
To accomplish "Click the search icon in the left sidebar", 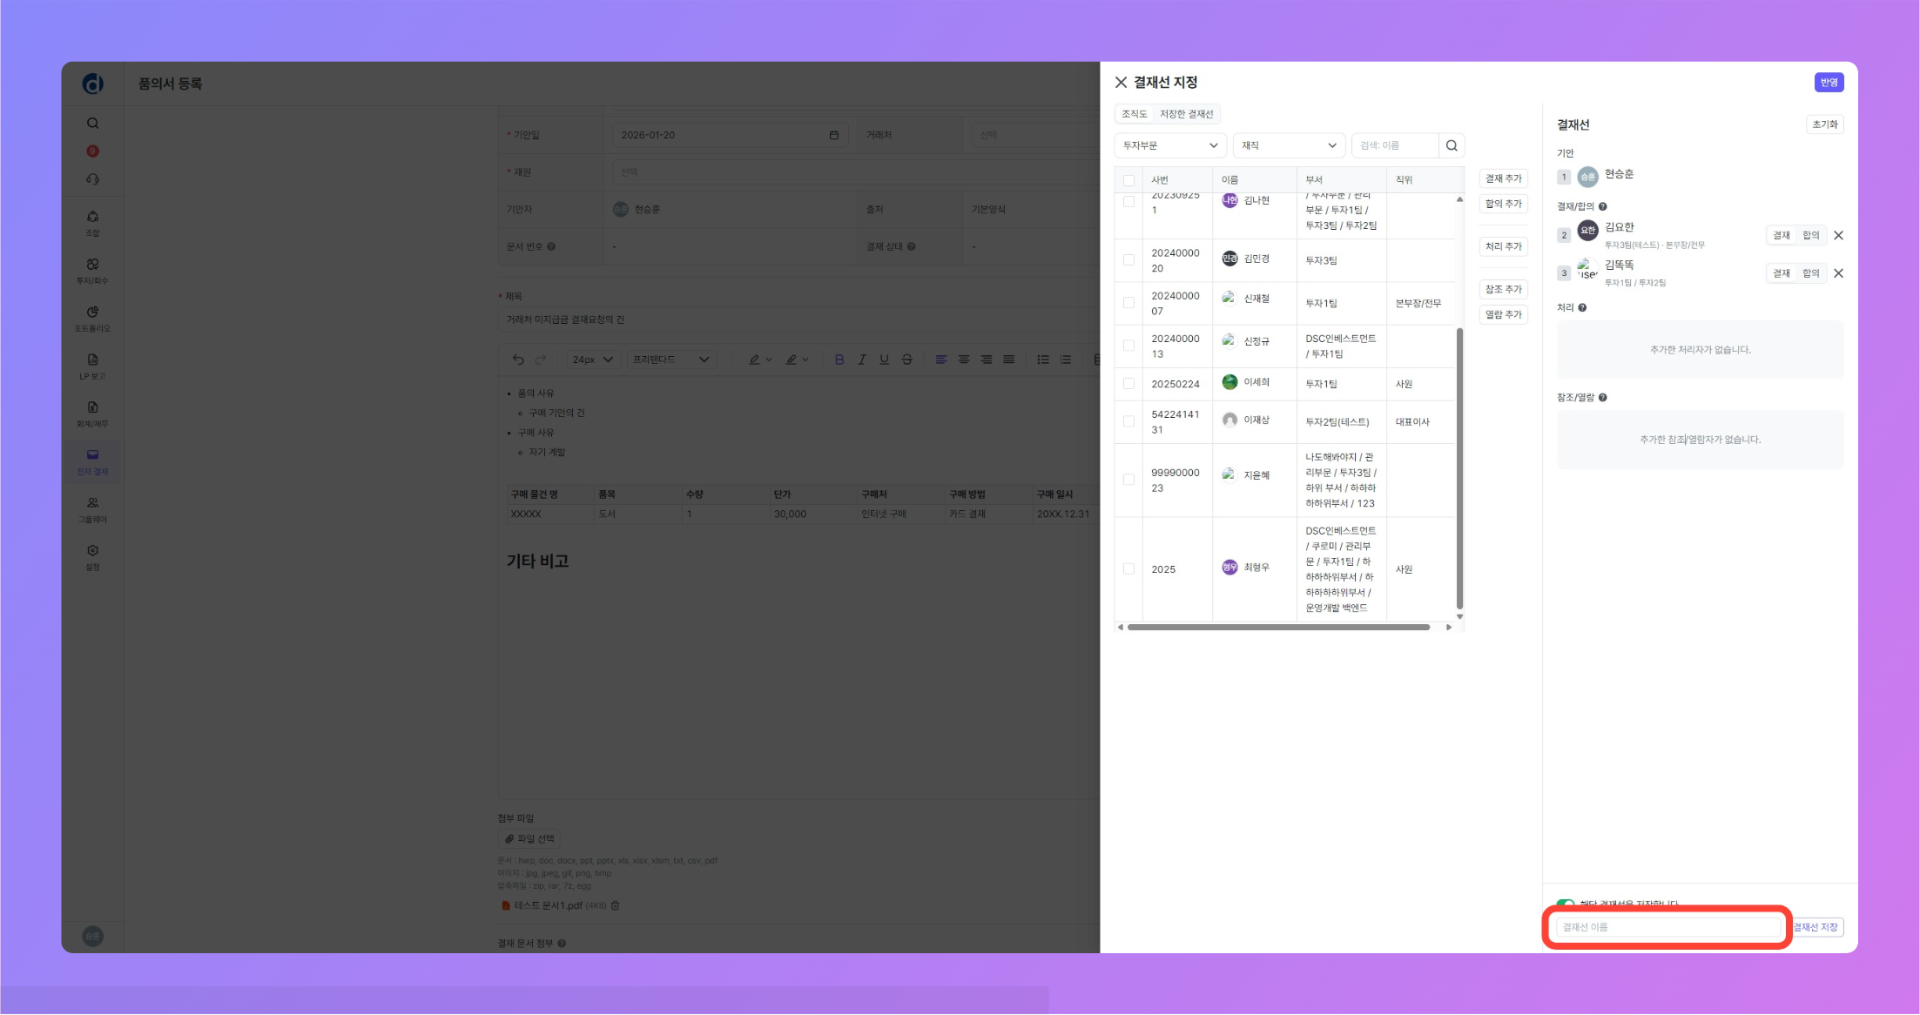I will 93,124.
